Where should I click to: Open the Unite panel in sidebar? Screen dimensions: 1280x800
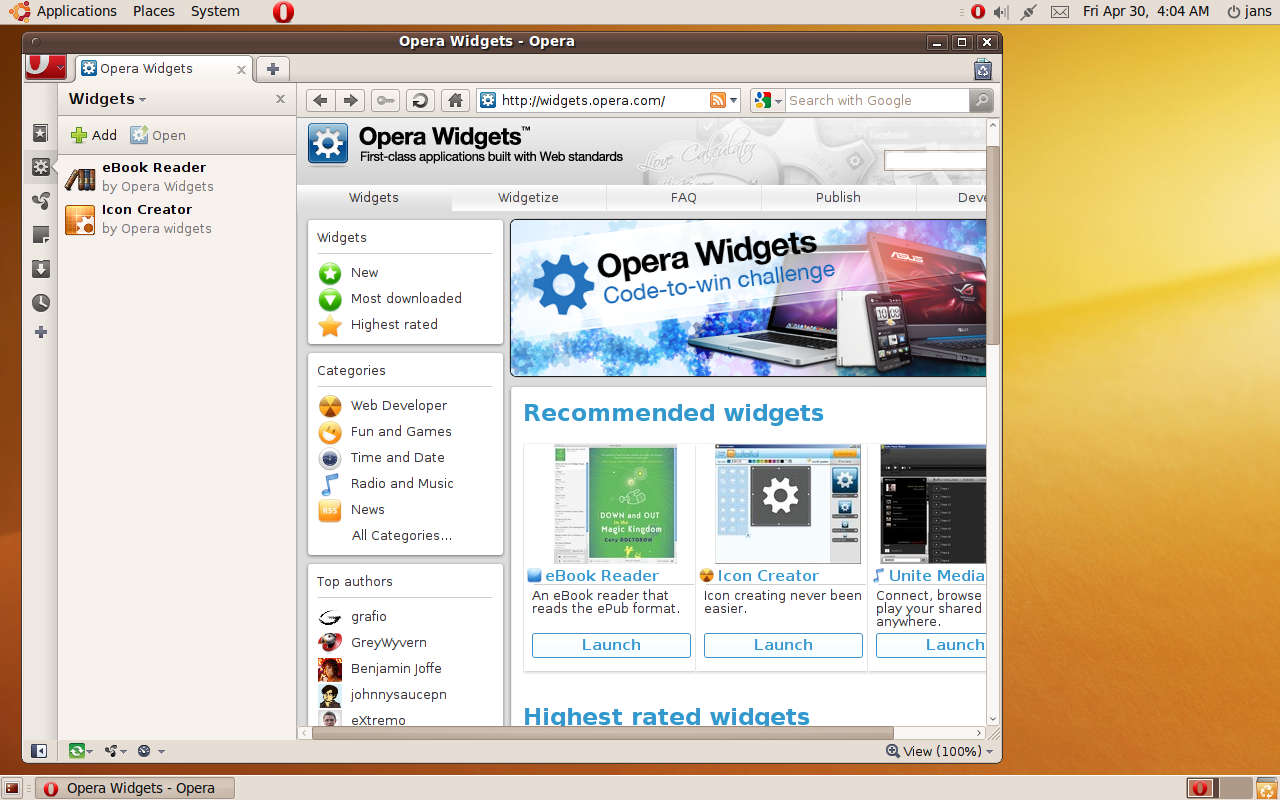pos(40,201)
